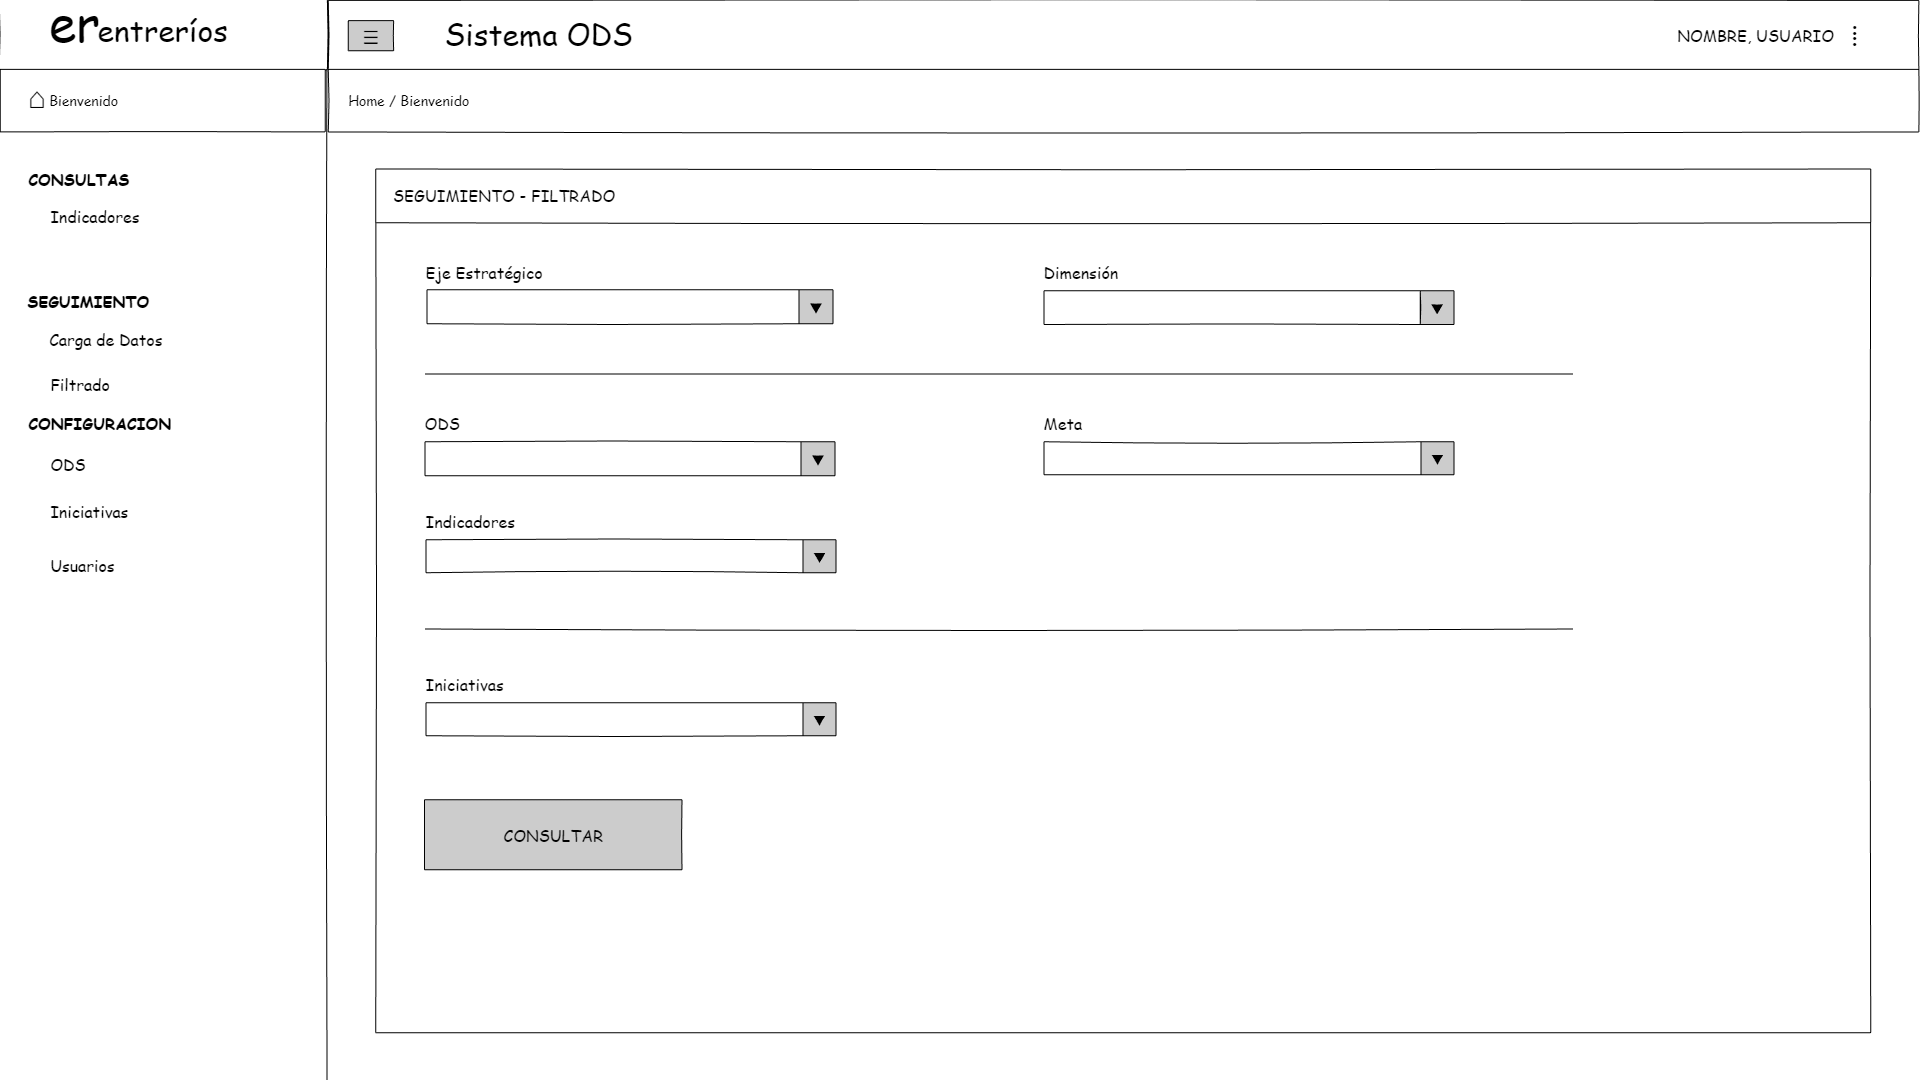Click the Home breadcrumb link

[366, 101]
